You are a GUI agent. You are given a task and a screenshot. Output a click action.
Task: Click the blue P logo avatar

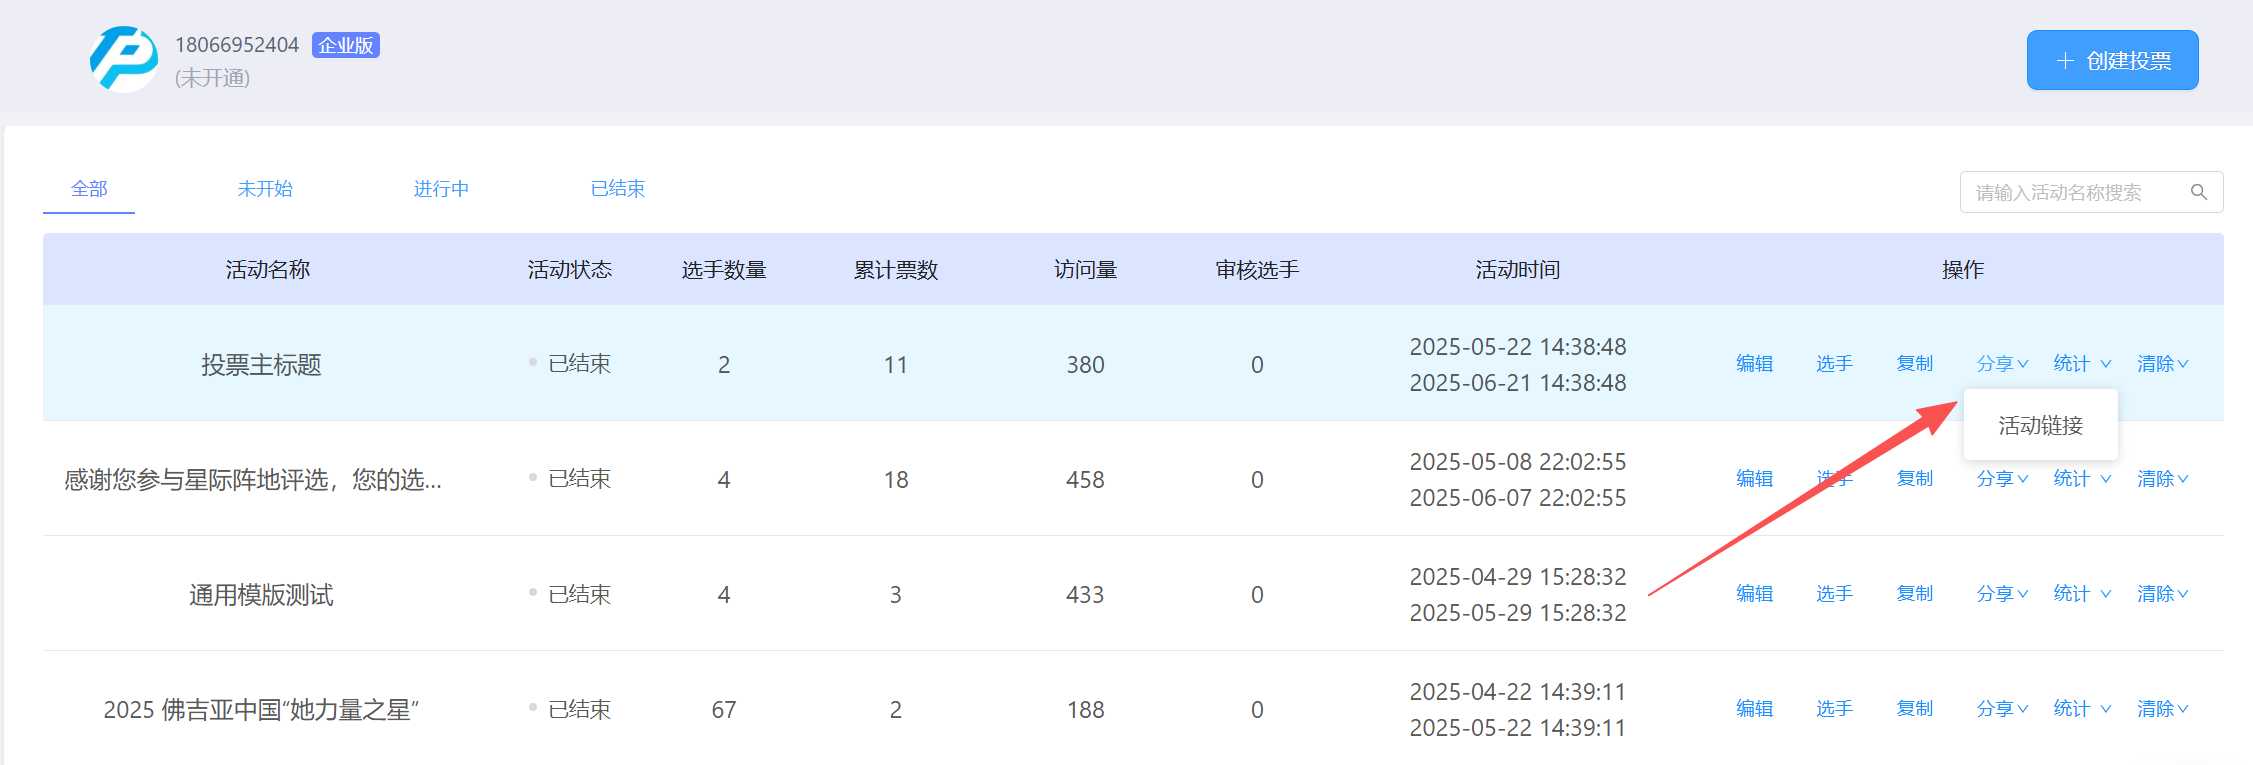[x=124, y=59]
